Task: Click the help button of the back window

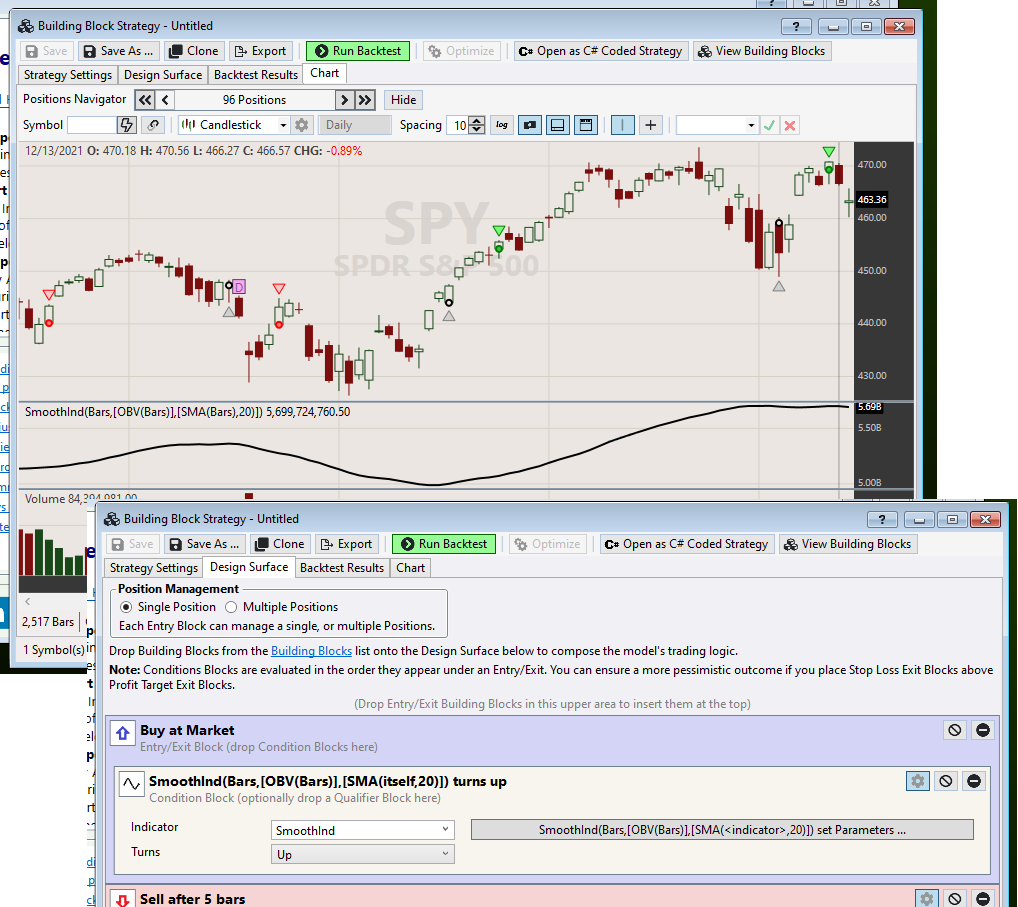Action: (x=796, y=27)
